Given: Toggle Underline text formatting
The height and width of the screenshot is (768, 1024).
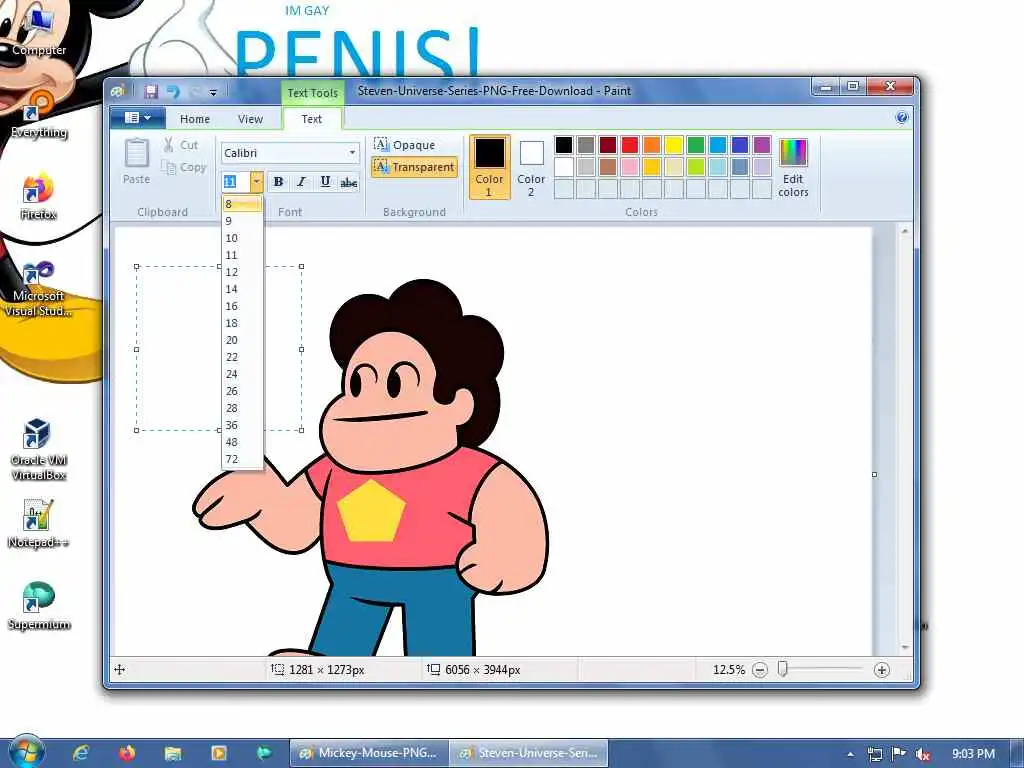Looking at the screenshot, I should tap(325, 182).
